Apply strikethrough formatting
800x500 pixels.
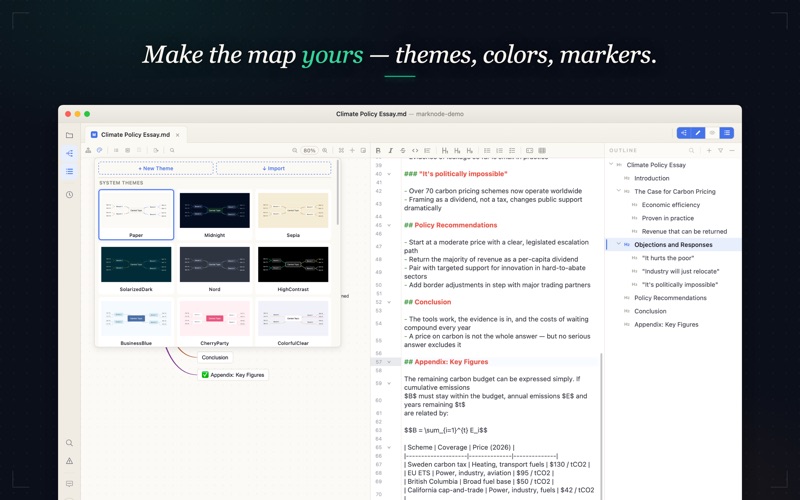coord(403,151)
